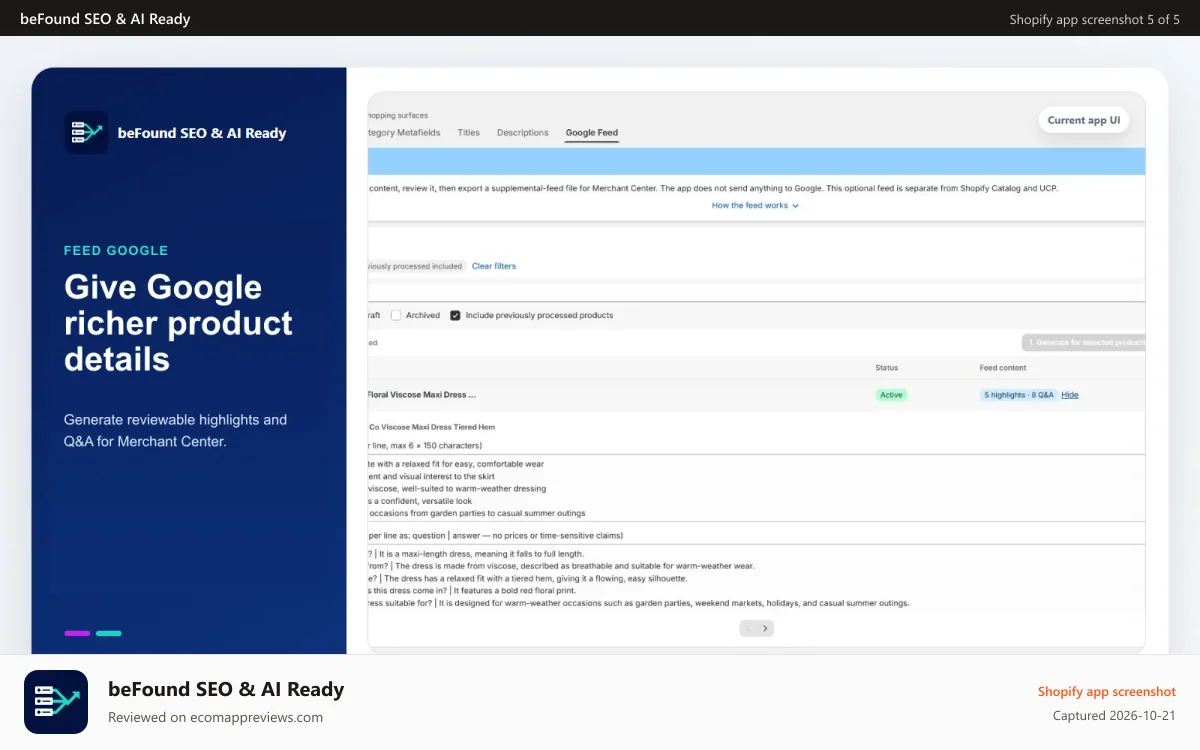Click the teal slide indicator dash

(x=109, y=633)
